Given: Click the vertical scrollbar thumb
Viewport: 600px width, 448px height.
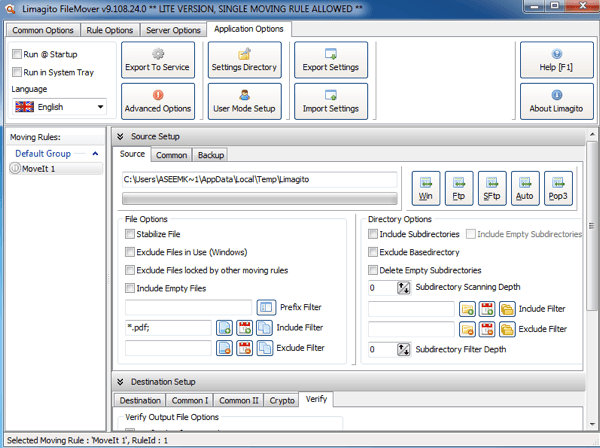Looking at the screenshot, I should click(592, 226).
